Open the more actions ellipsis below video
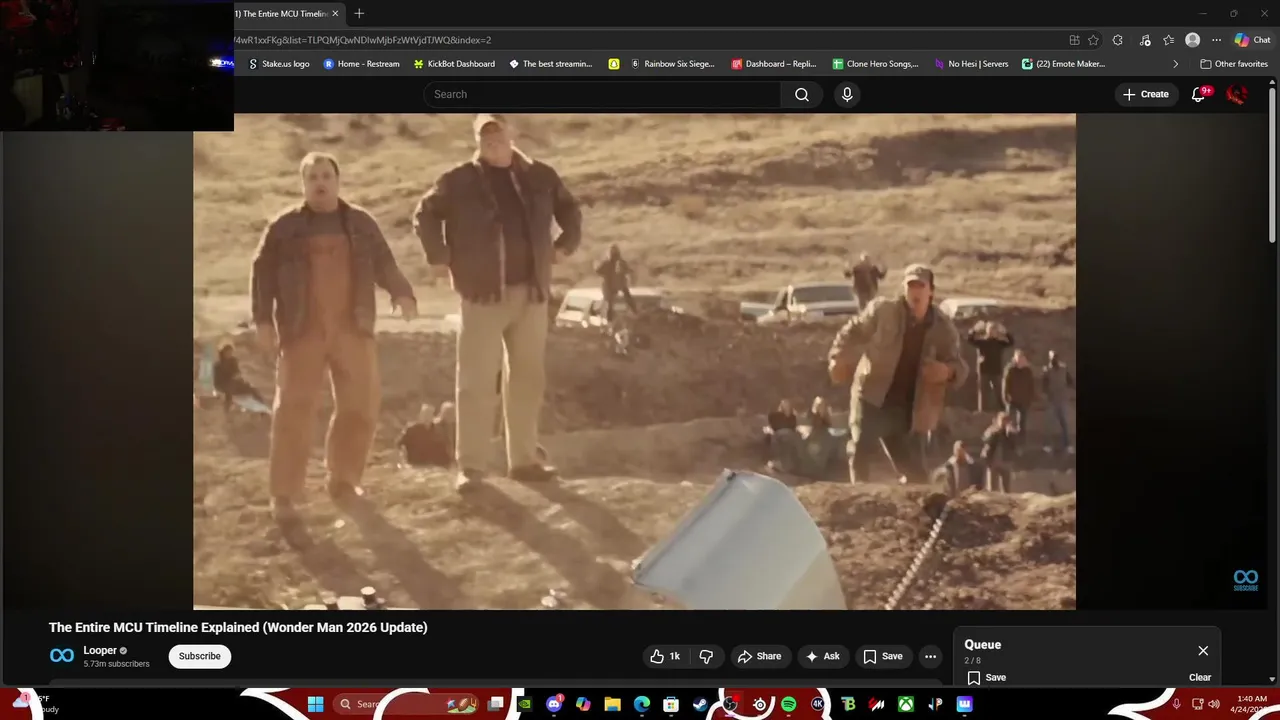1280x720 pixels. [930, 656]
